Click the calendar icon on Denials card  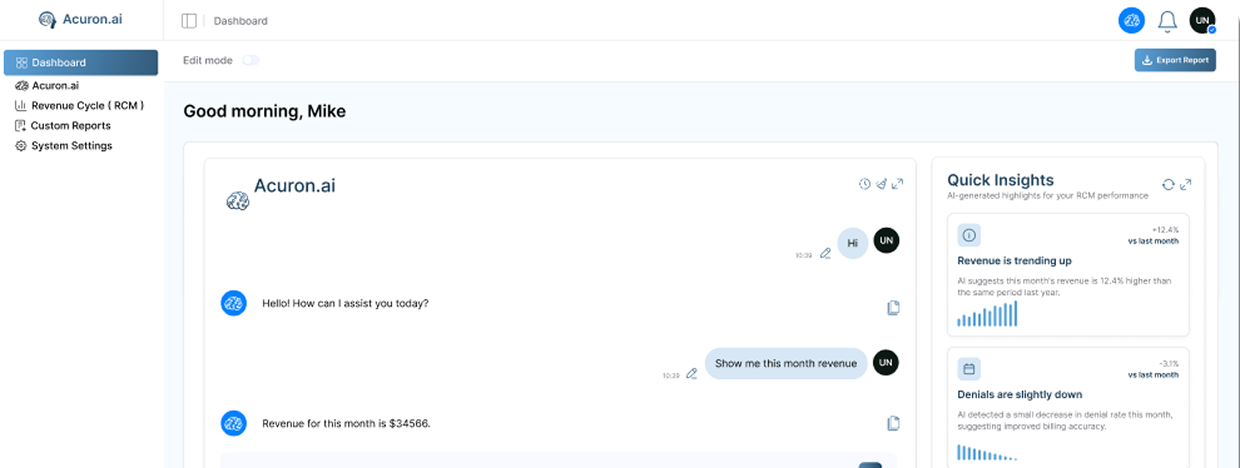969,369
